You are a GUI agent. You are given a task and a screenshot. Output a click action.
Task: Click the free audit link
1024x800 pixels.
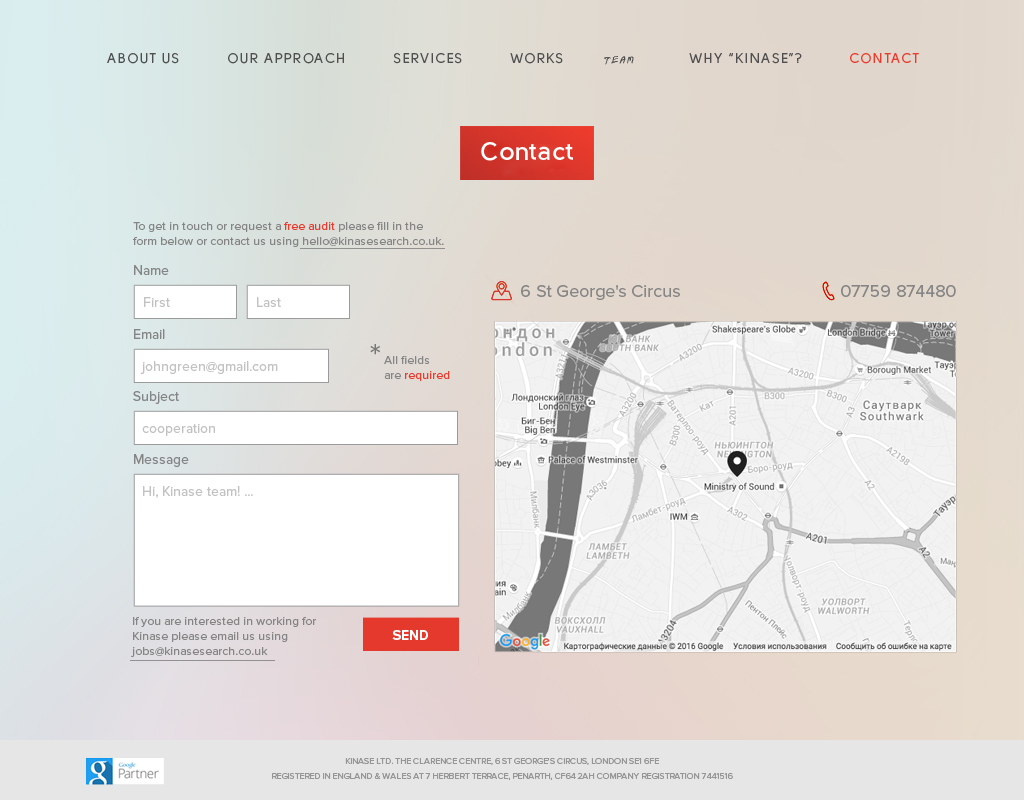pos(309,226)
